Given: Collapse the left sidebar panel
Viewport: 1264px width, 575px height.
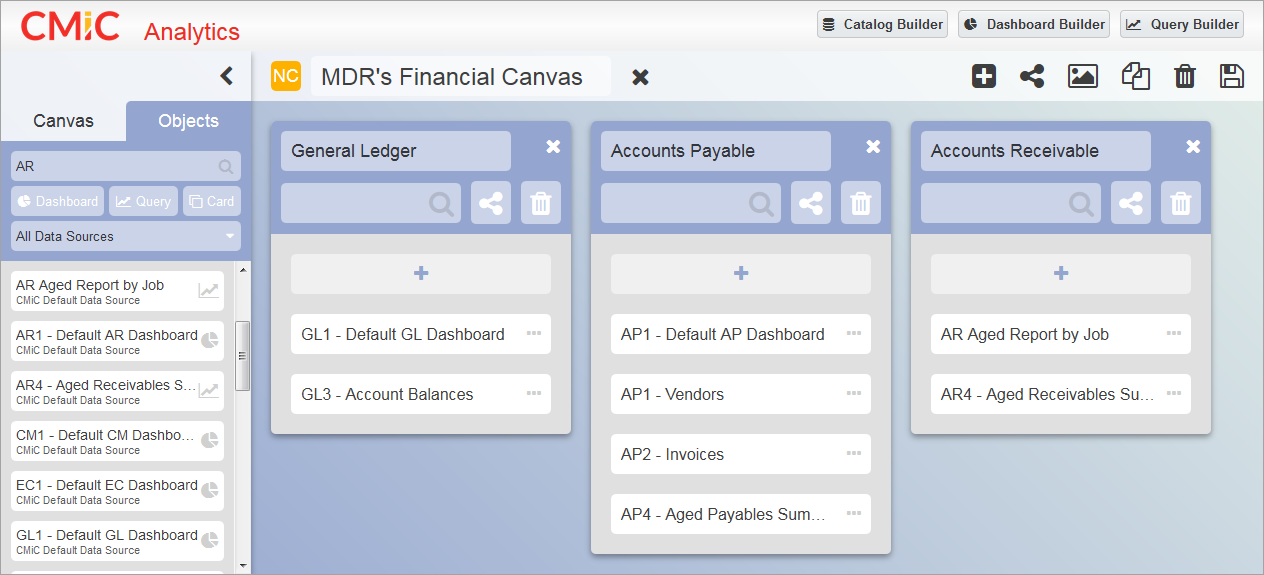Looking at the screenshot, I should (x=227, y=76).
